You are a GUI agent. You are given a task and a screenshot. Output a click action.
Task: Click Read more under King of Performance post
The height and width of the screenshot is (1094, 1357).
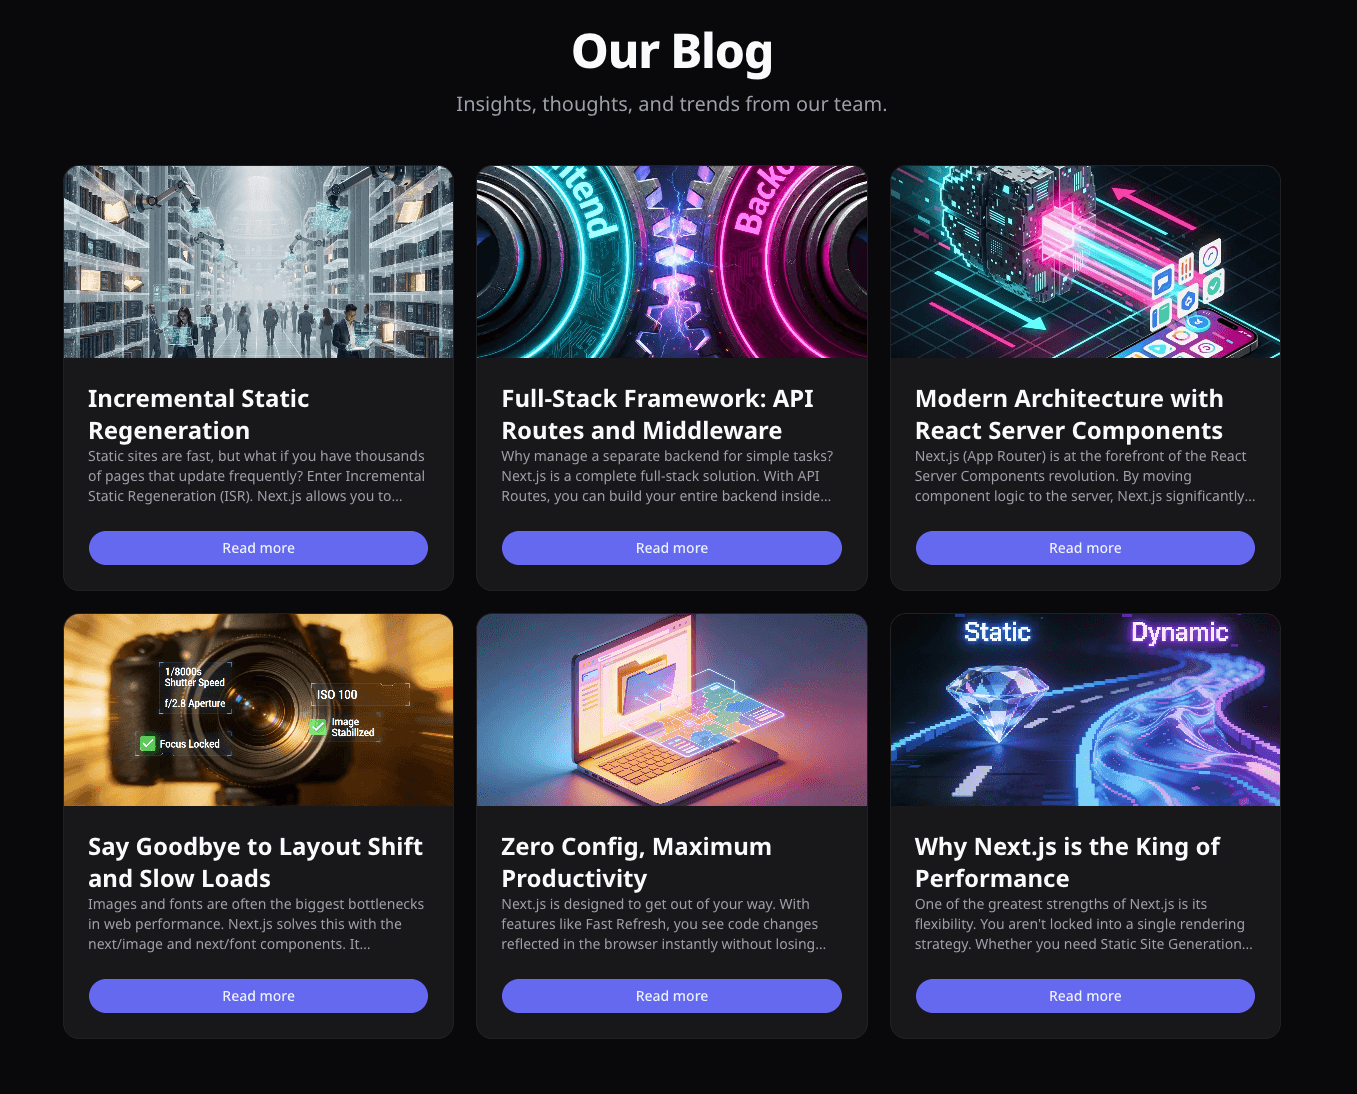pos(1085,996)
